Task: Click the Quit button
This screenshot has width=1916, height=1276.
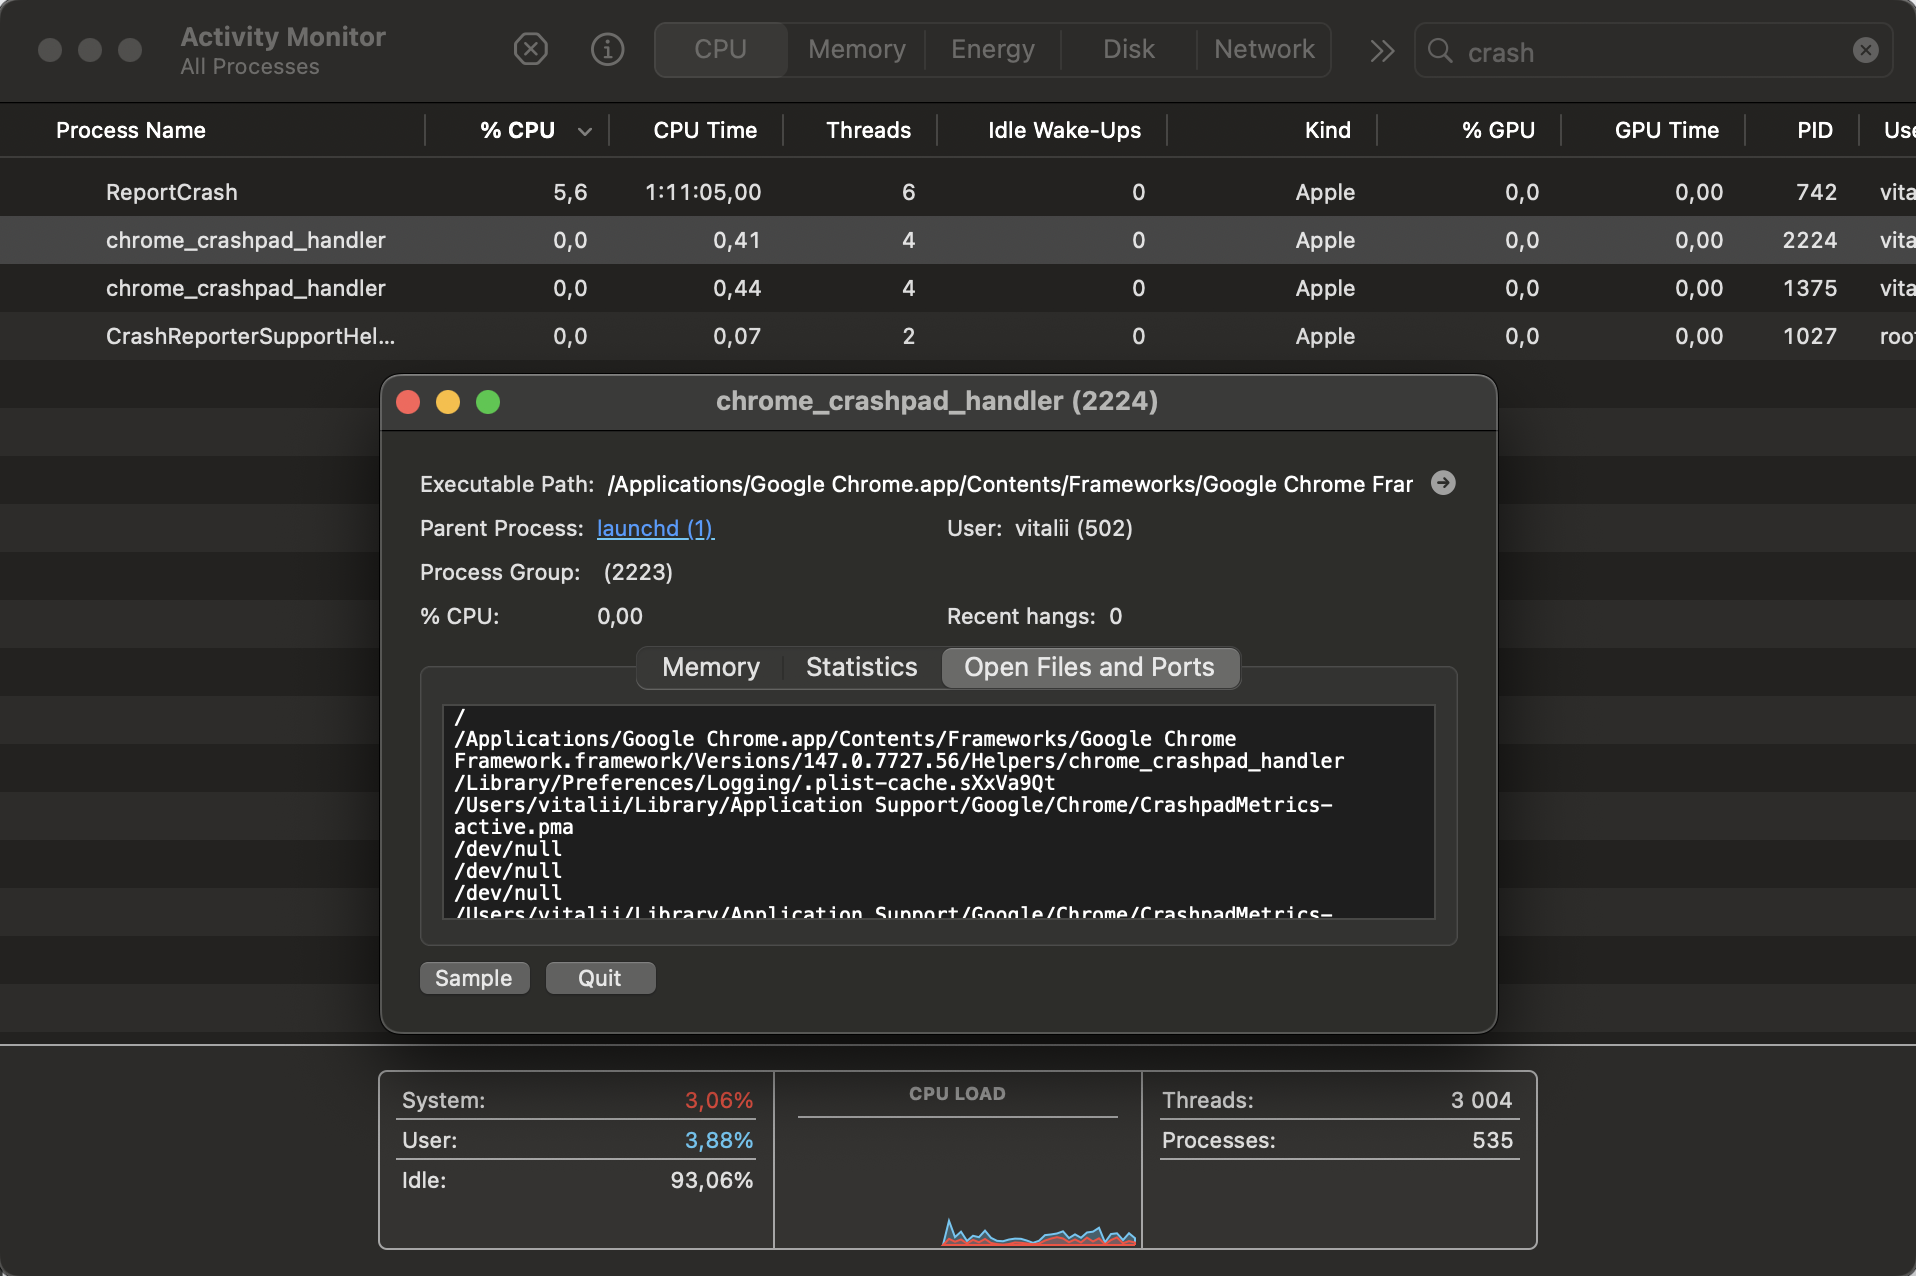Action: click(600, 978)
